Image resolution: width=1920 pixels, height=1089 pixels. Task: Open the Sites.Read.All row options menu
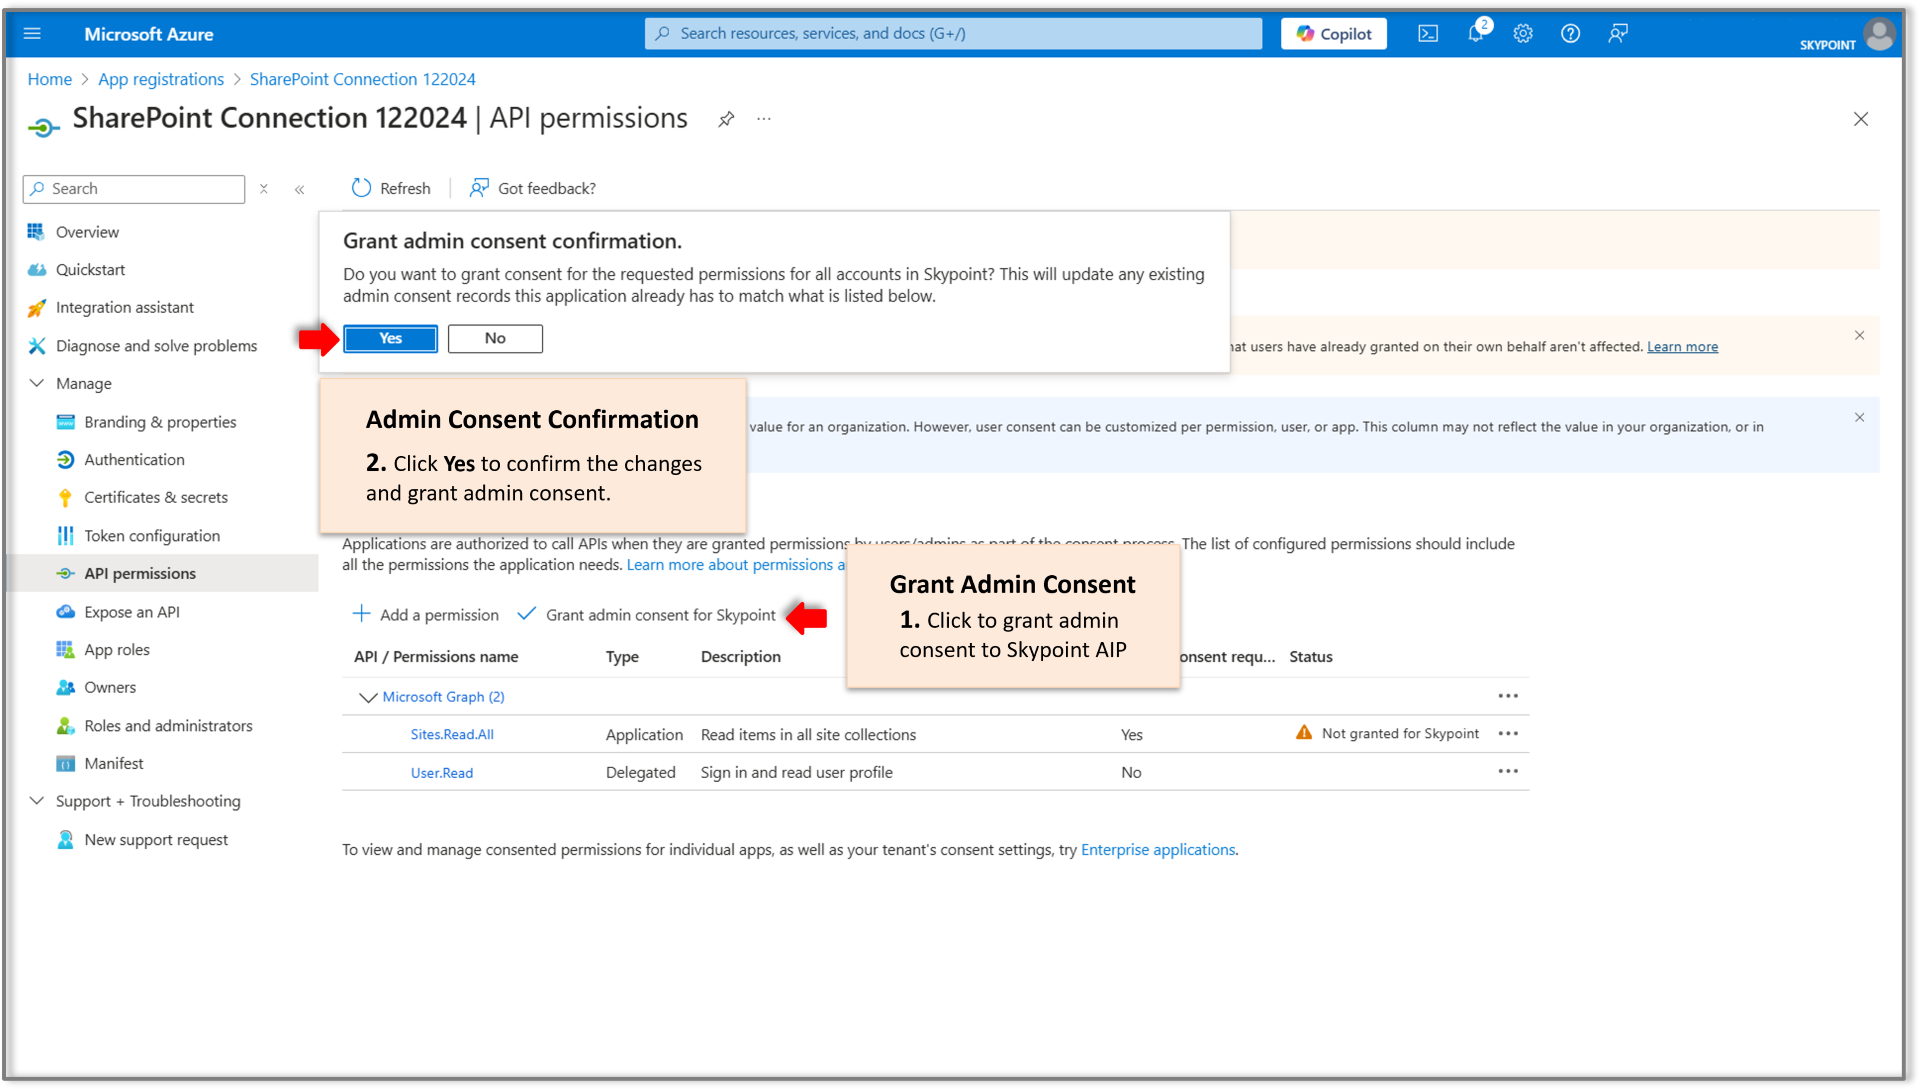click(x=1508, y=733)
